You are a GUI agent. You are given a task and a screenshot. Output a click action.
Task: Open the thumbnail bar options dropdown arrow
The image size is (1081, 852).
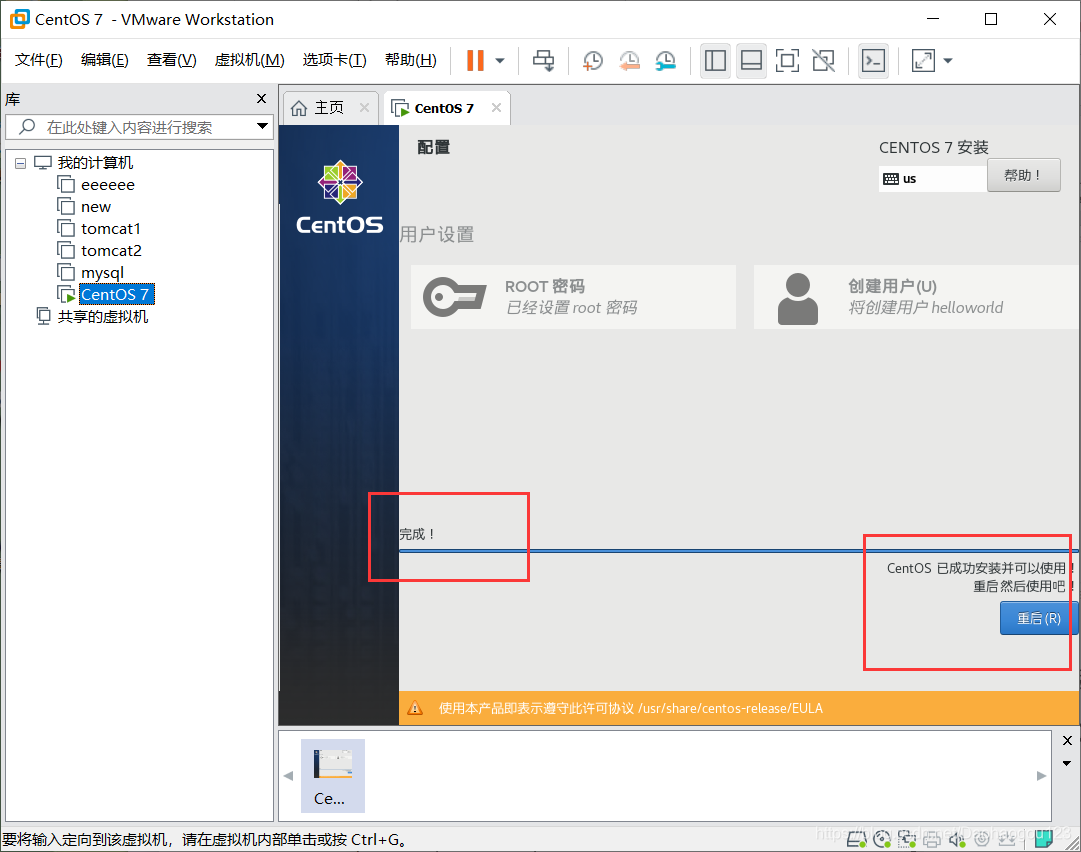pos(1067,763)
